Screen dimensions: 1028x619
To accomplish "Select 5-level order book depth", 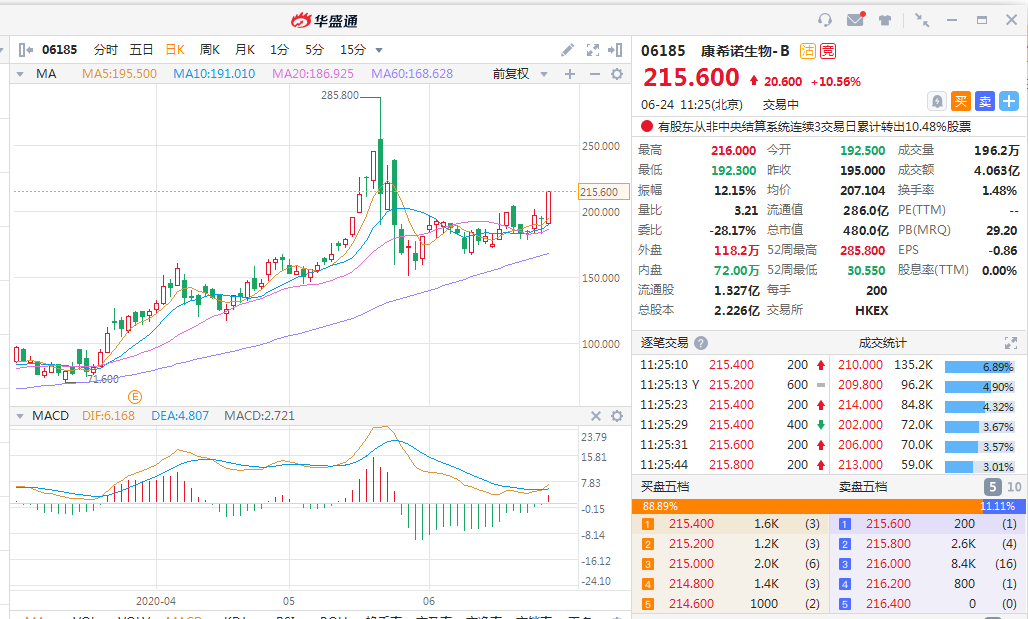I will tap(992, 487).
